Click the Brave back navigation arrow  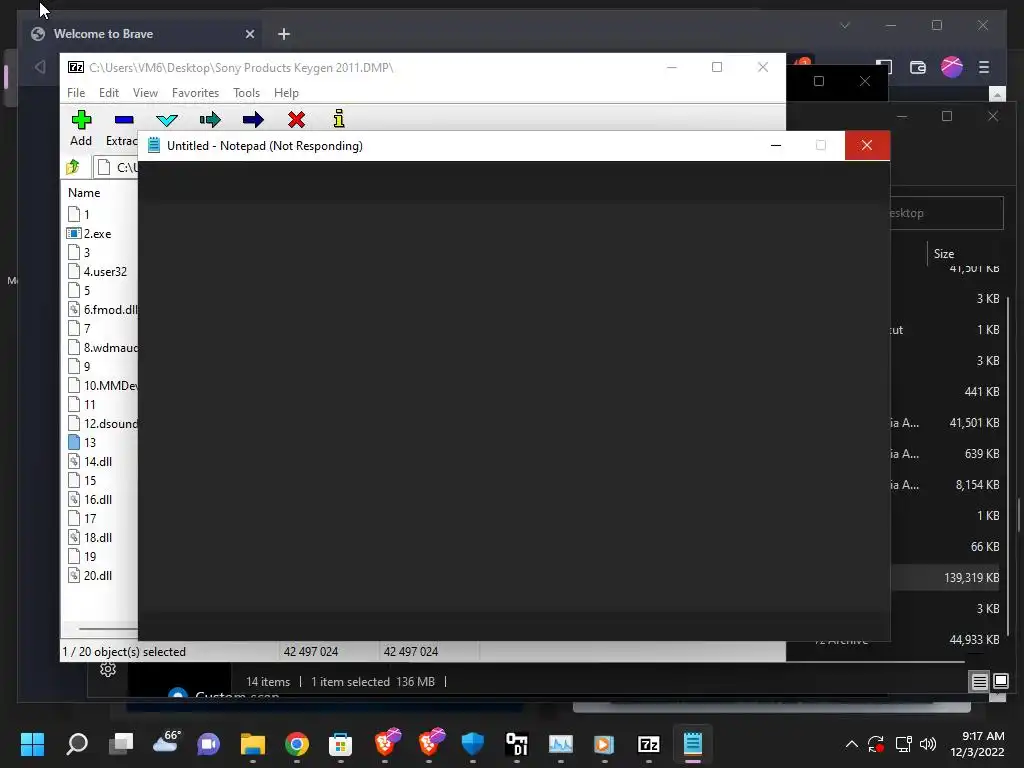click(40, 67)
